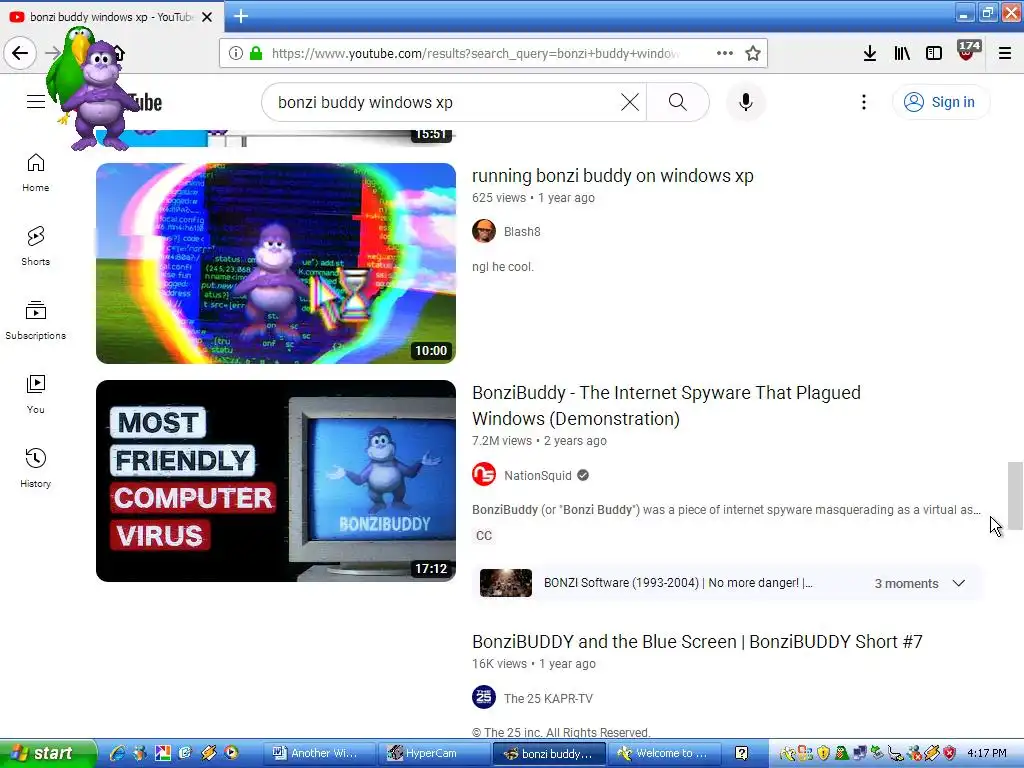Open the Firefox downloads arrow
Image resolution: width=1024 pixels, height=768 pixels.
tap(870, 54)
